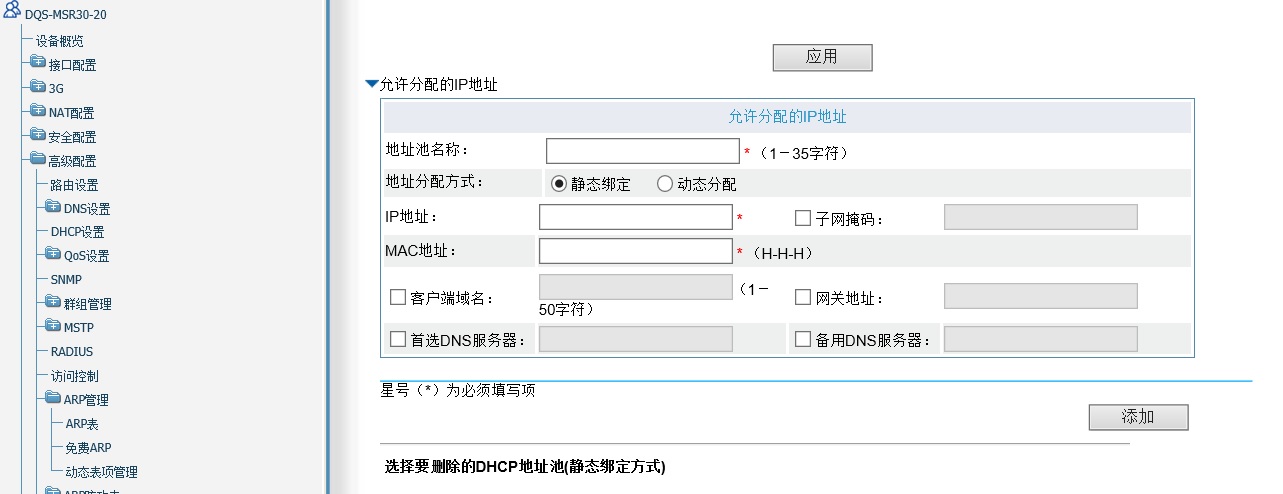Select the 动态分配 radio option
This screenshot has height=494, width=1283.
(665, 184)
